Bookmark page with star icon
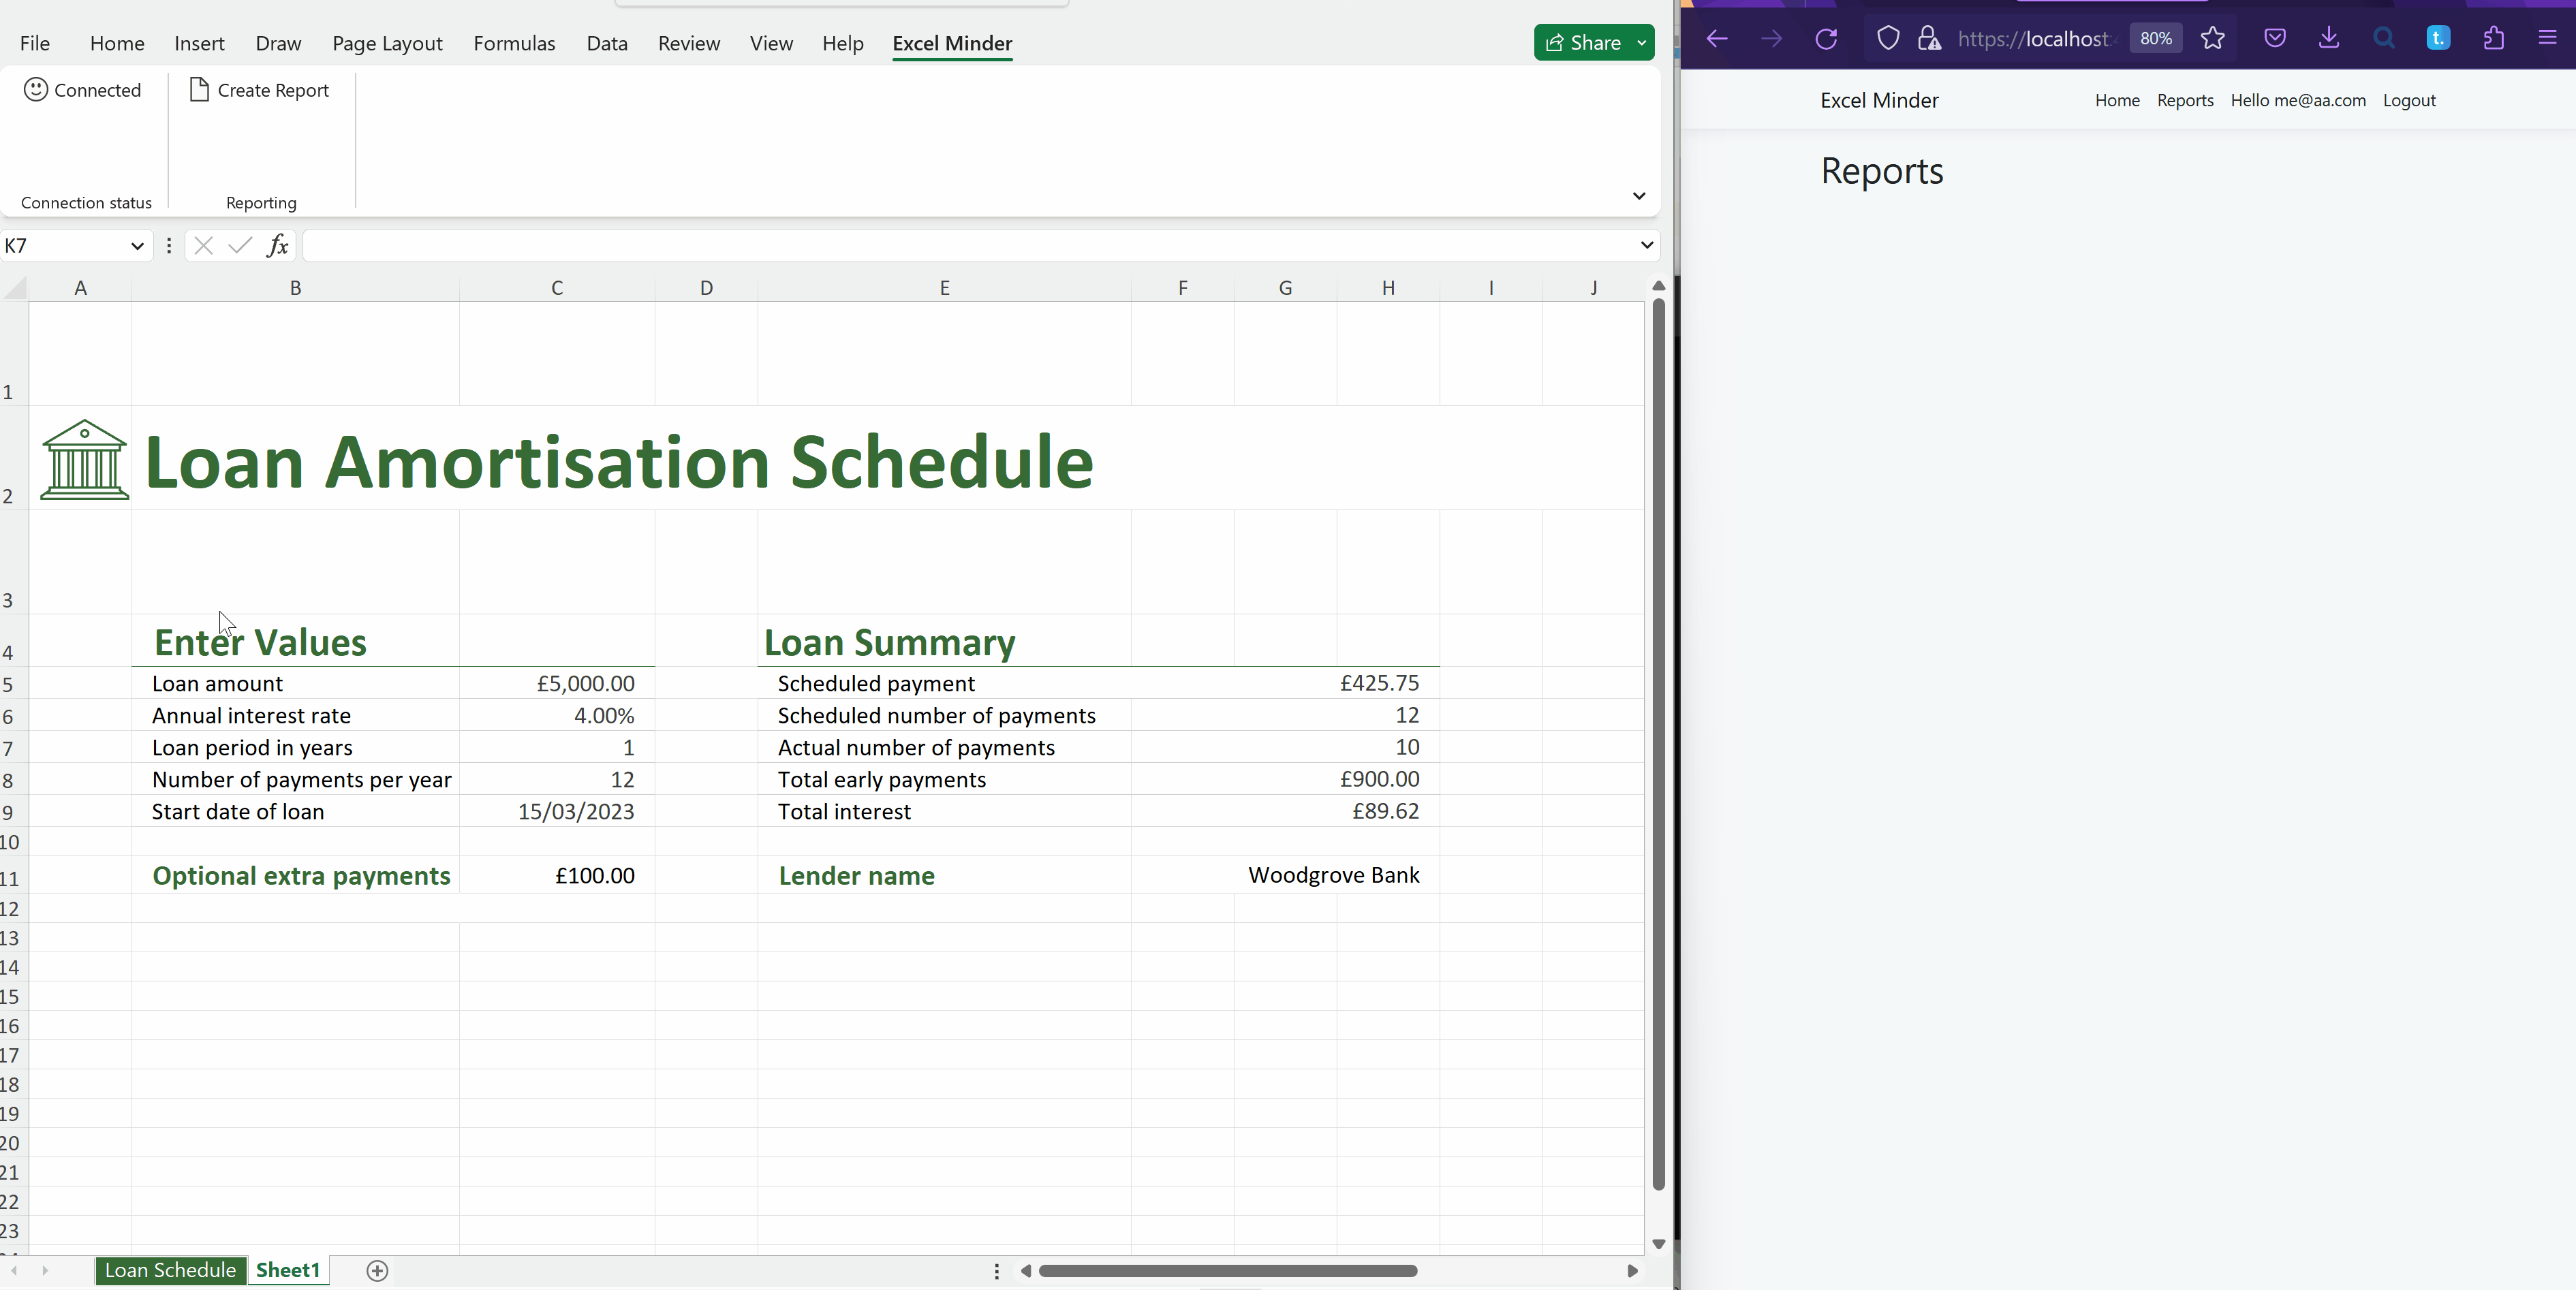2576x1290 pixels. pyautogui.click(x=2213, y=39)
